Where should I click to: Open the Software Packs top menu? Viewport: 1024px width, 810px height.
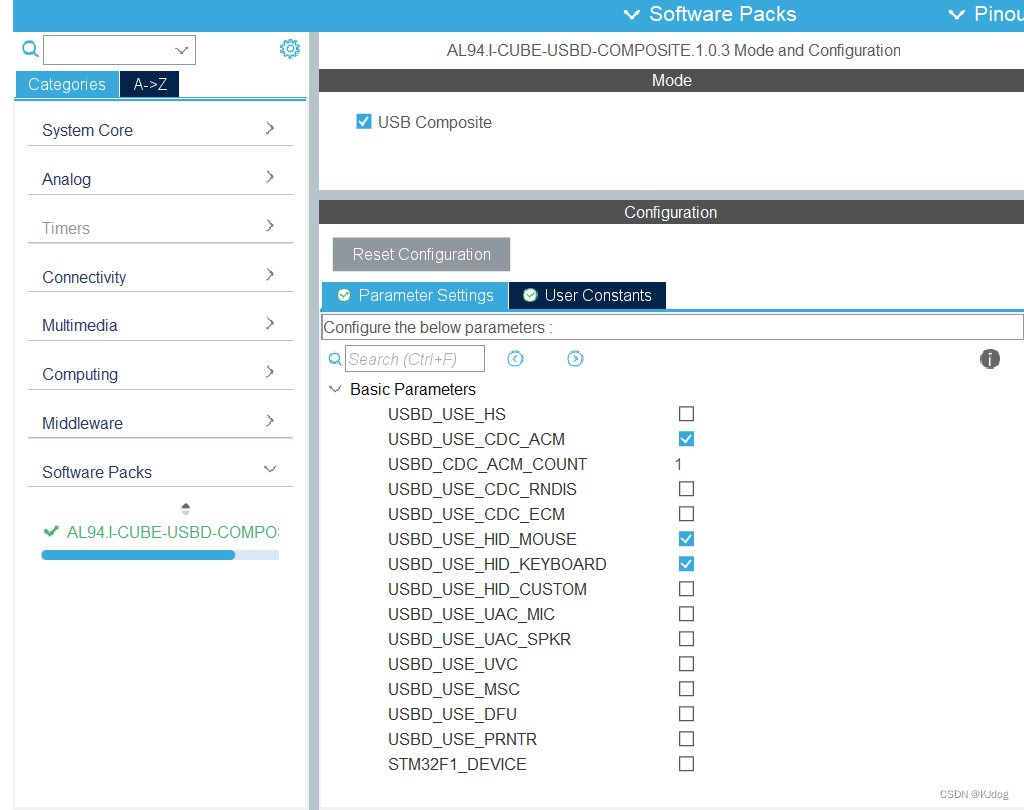click(710, 14)
